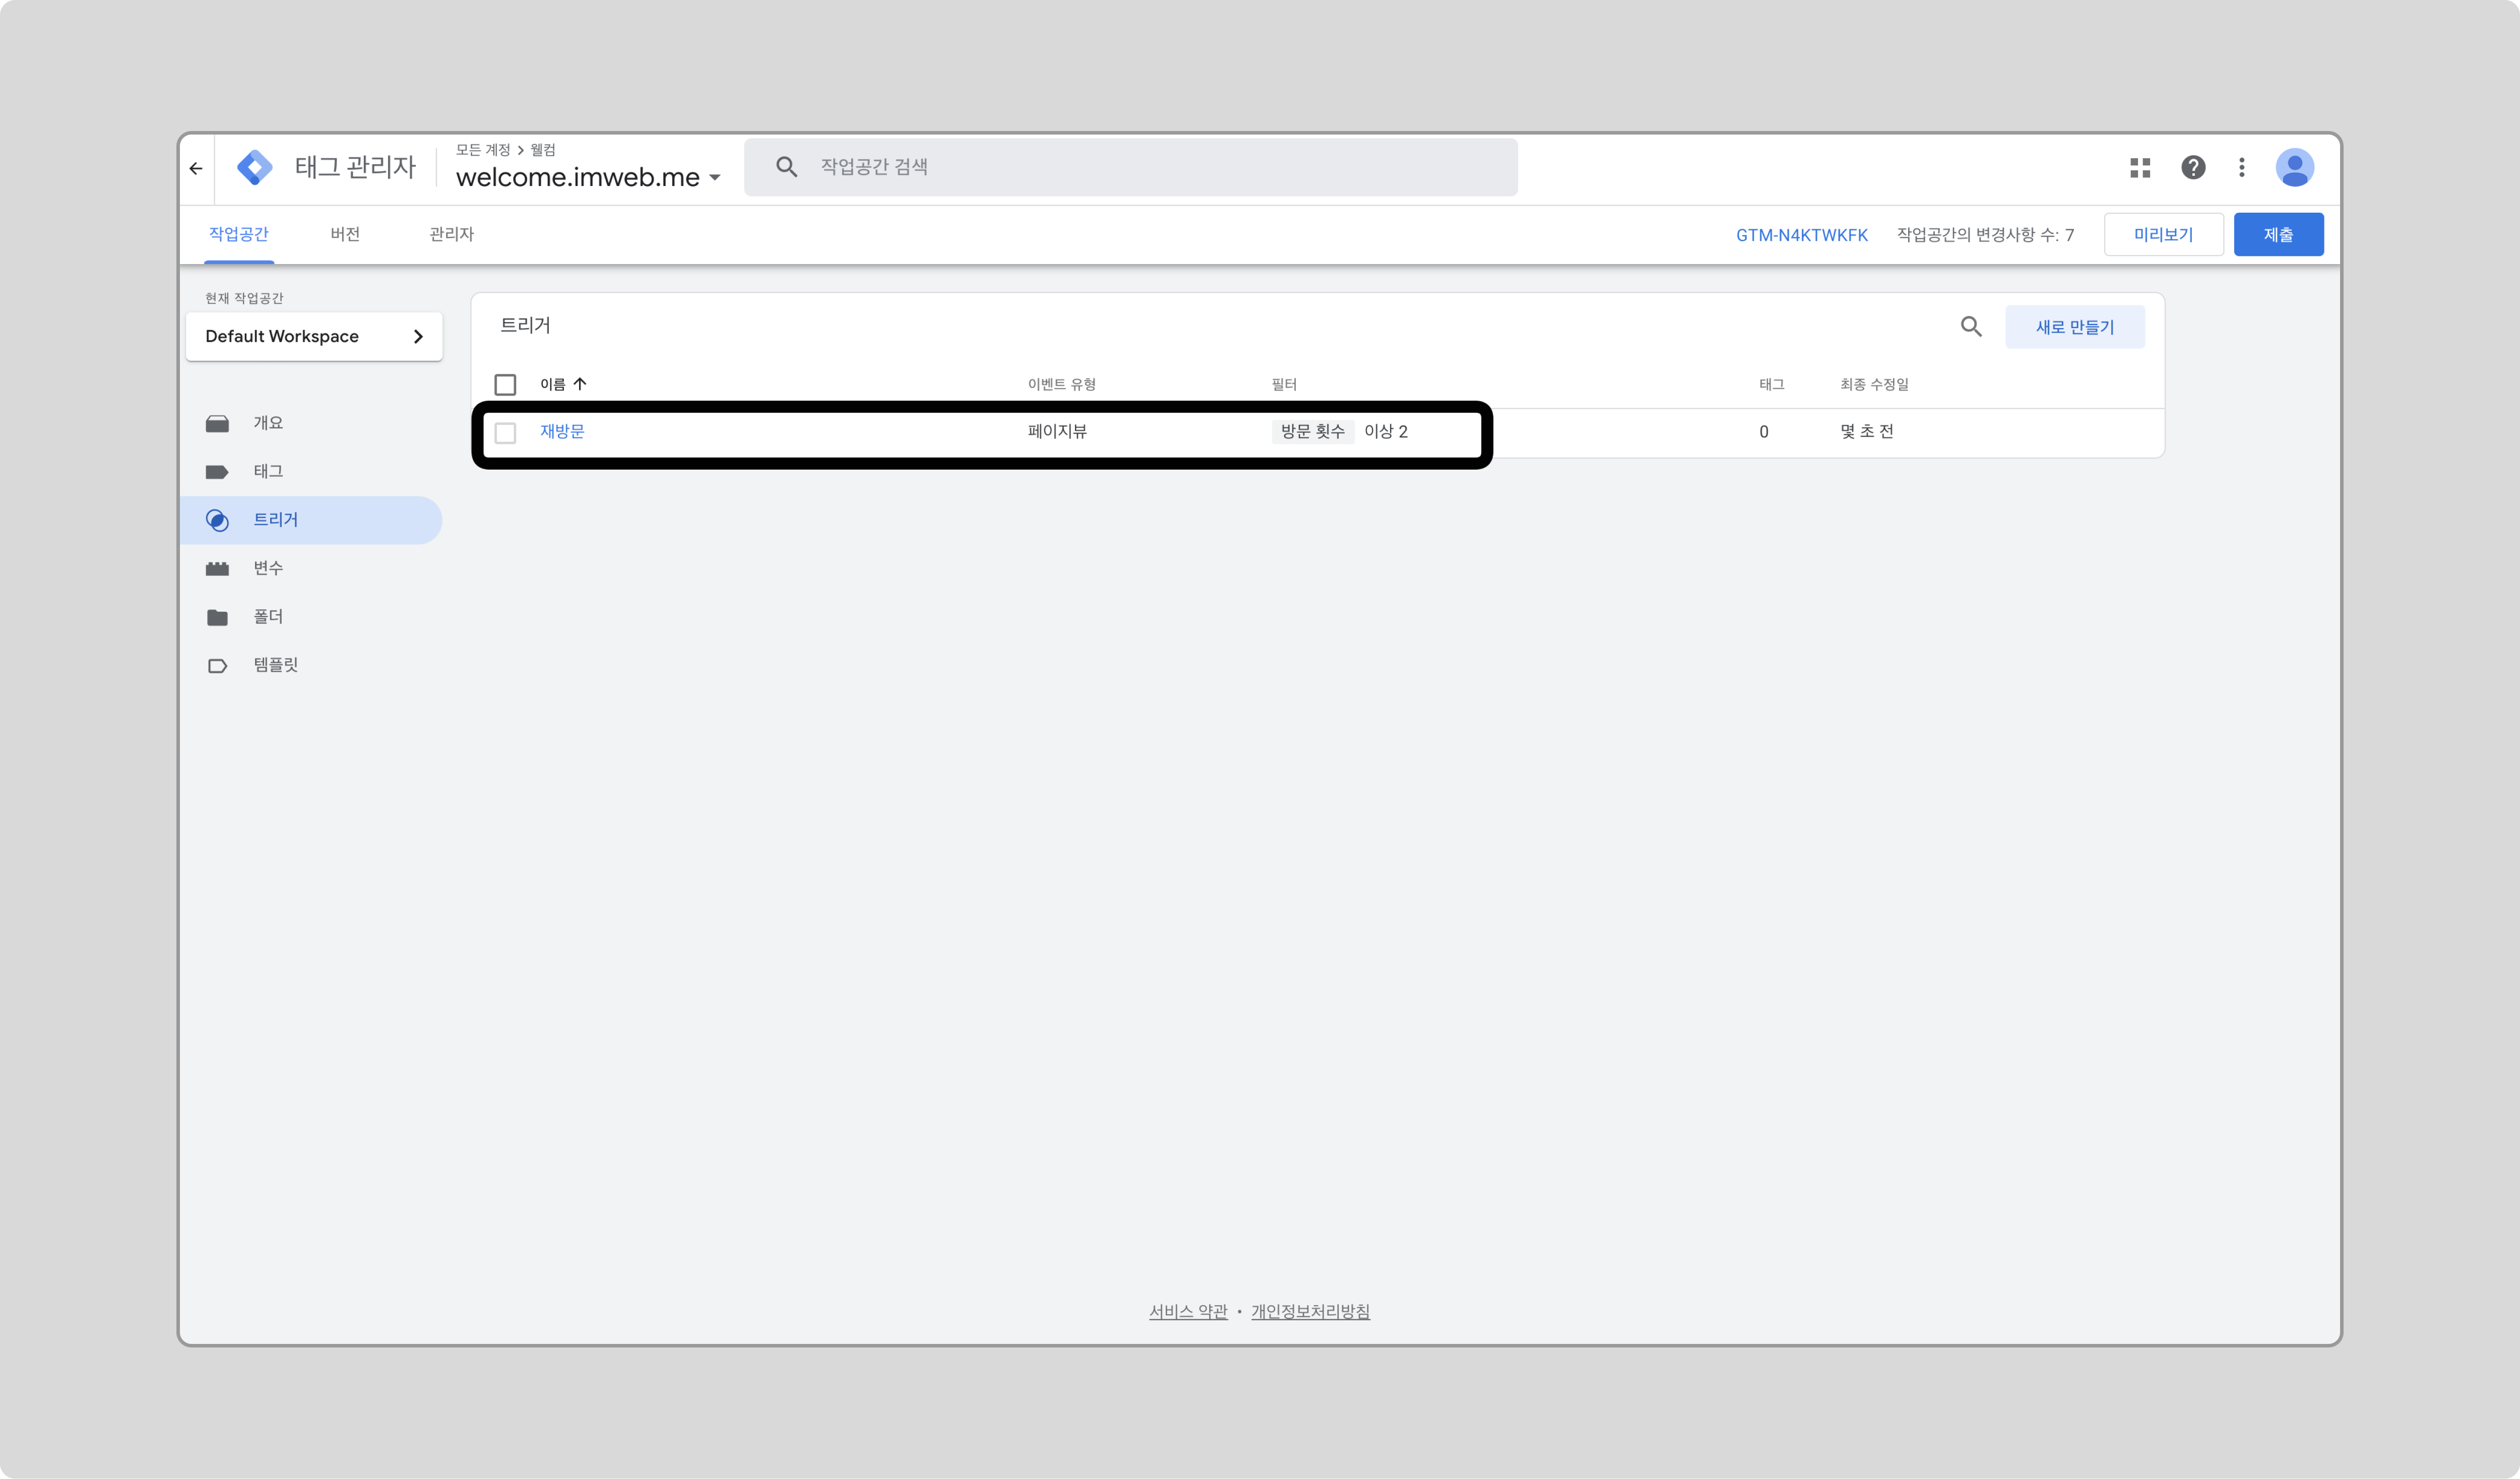Click the 트리거 trigger icon in sidebar

click(217, 520)
